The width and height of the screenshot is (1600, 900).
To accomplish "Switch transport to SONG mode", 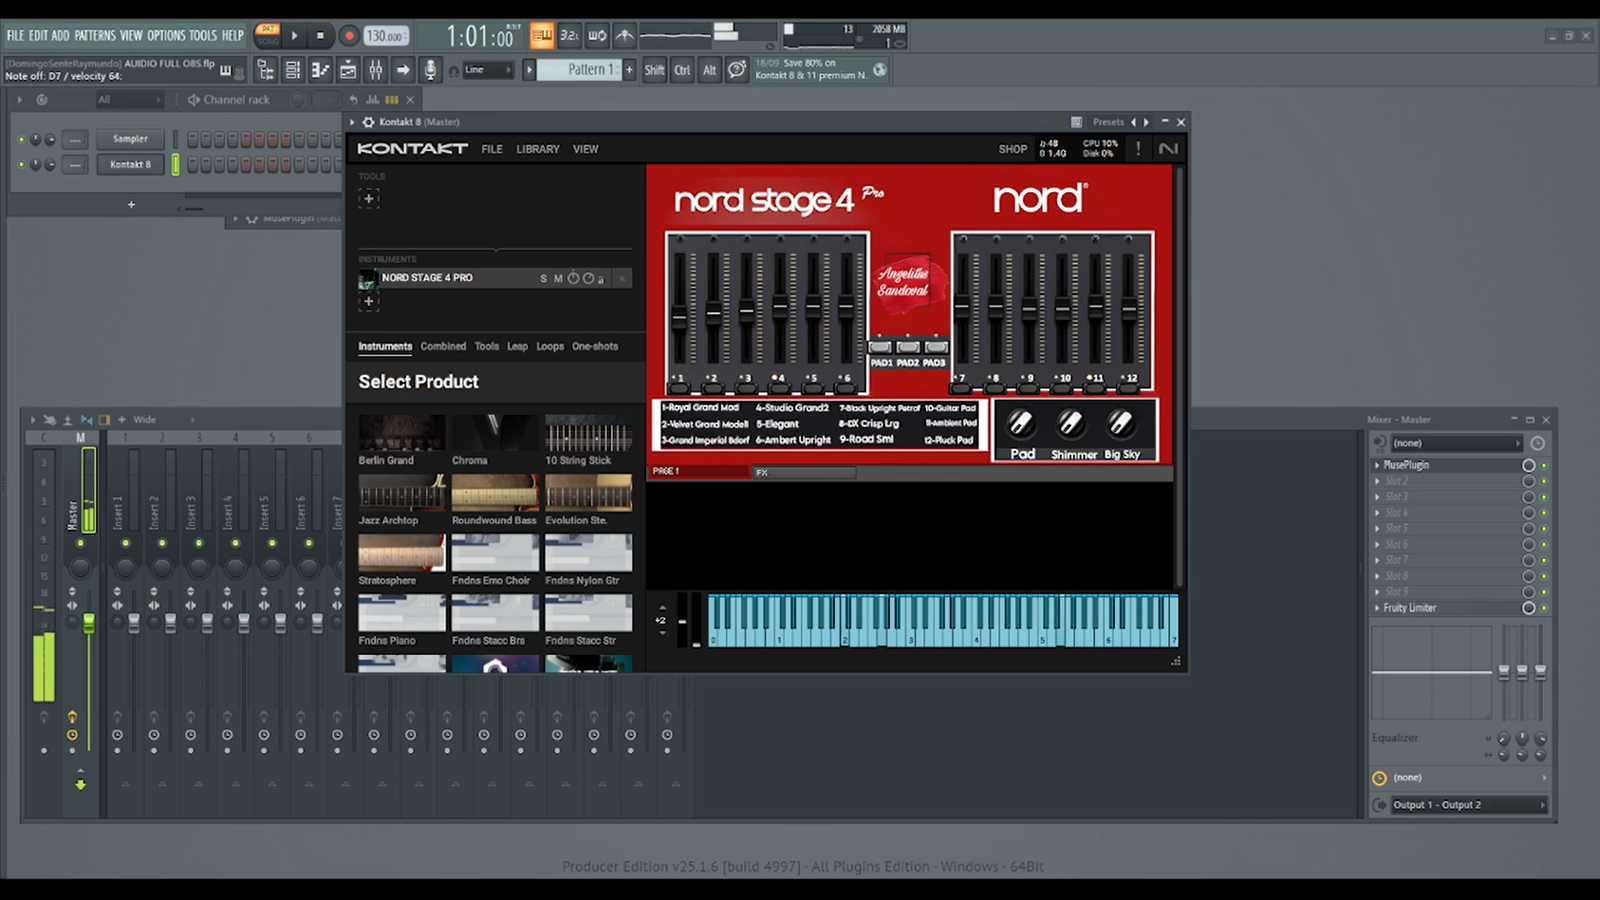I will (x=268, y=40).
